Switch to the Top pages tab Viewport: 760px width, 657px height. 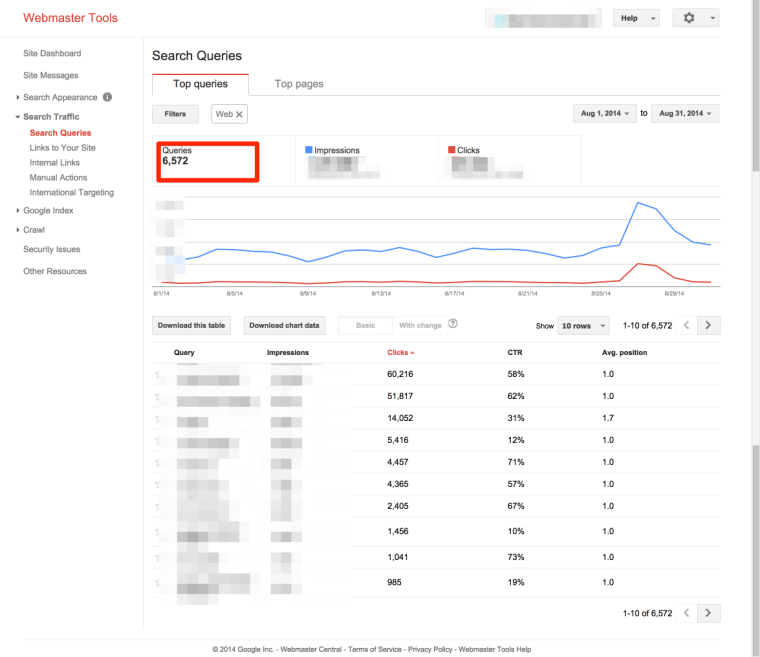tap(299, 84)
